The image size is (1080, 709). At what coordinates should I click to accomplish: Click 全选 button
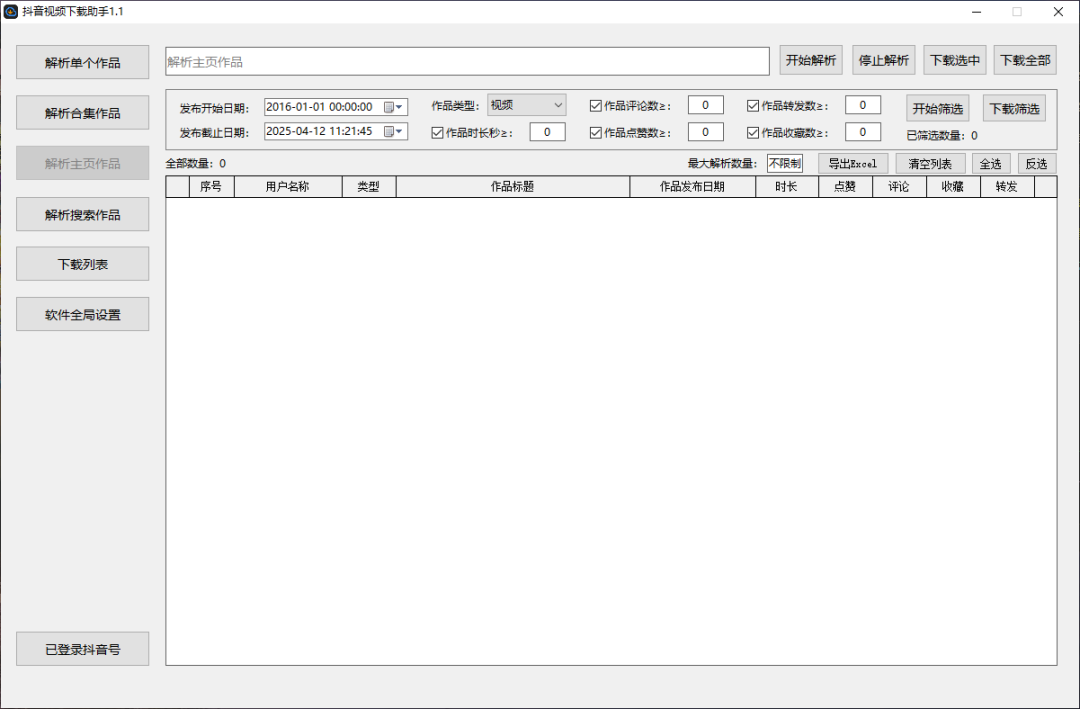[x=991, y=164]
